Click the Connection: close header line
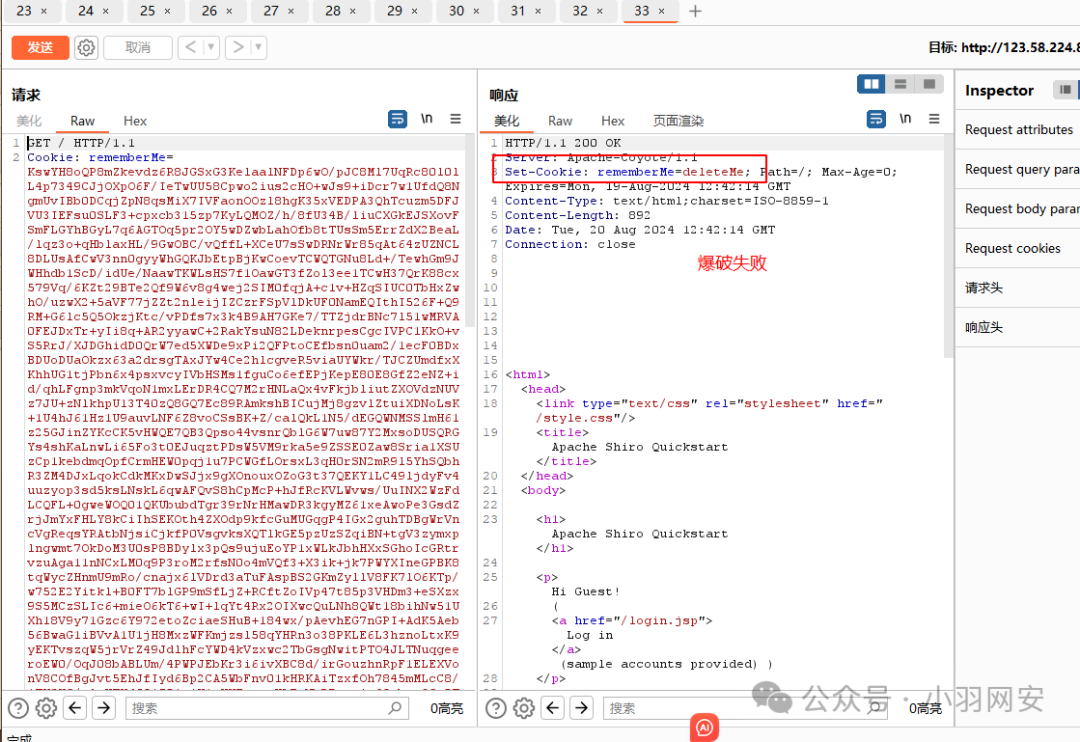Image resolution: width=1080 pixels, height=742 pixels. (570, 244)
